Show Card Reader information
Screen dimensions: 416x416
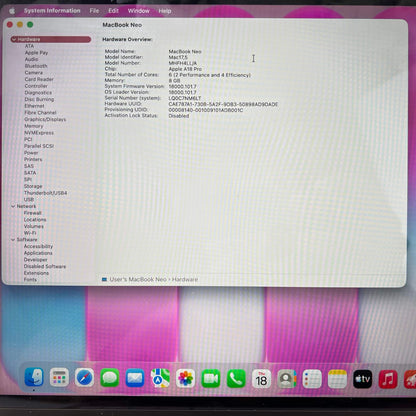click(39, 79)
